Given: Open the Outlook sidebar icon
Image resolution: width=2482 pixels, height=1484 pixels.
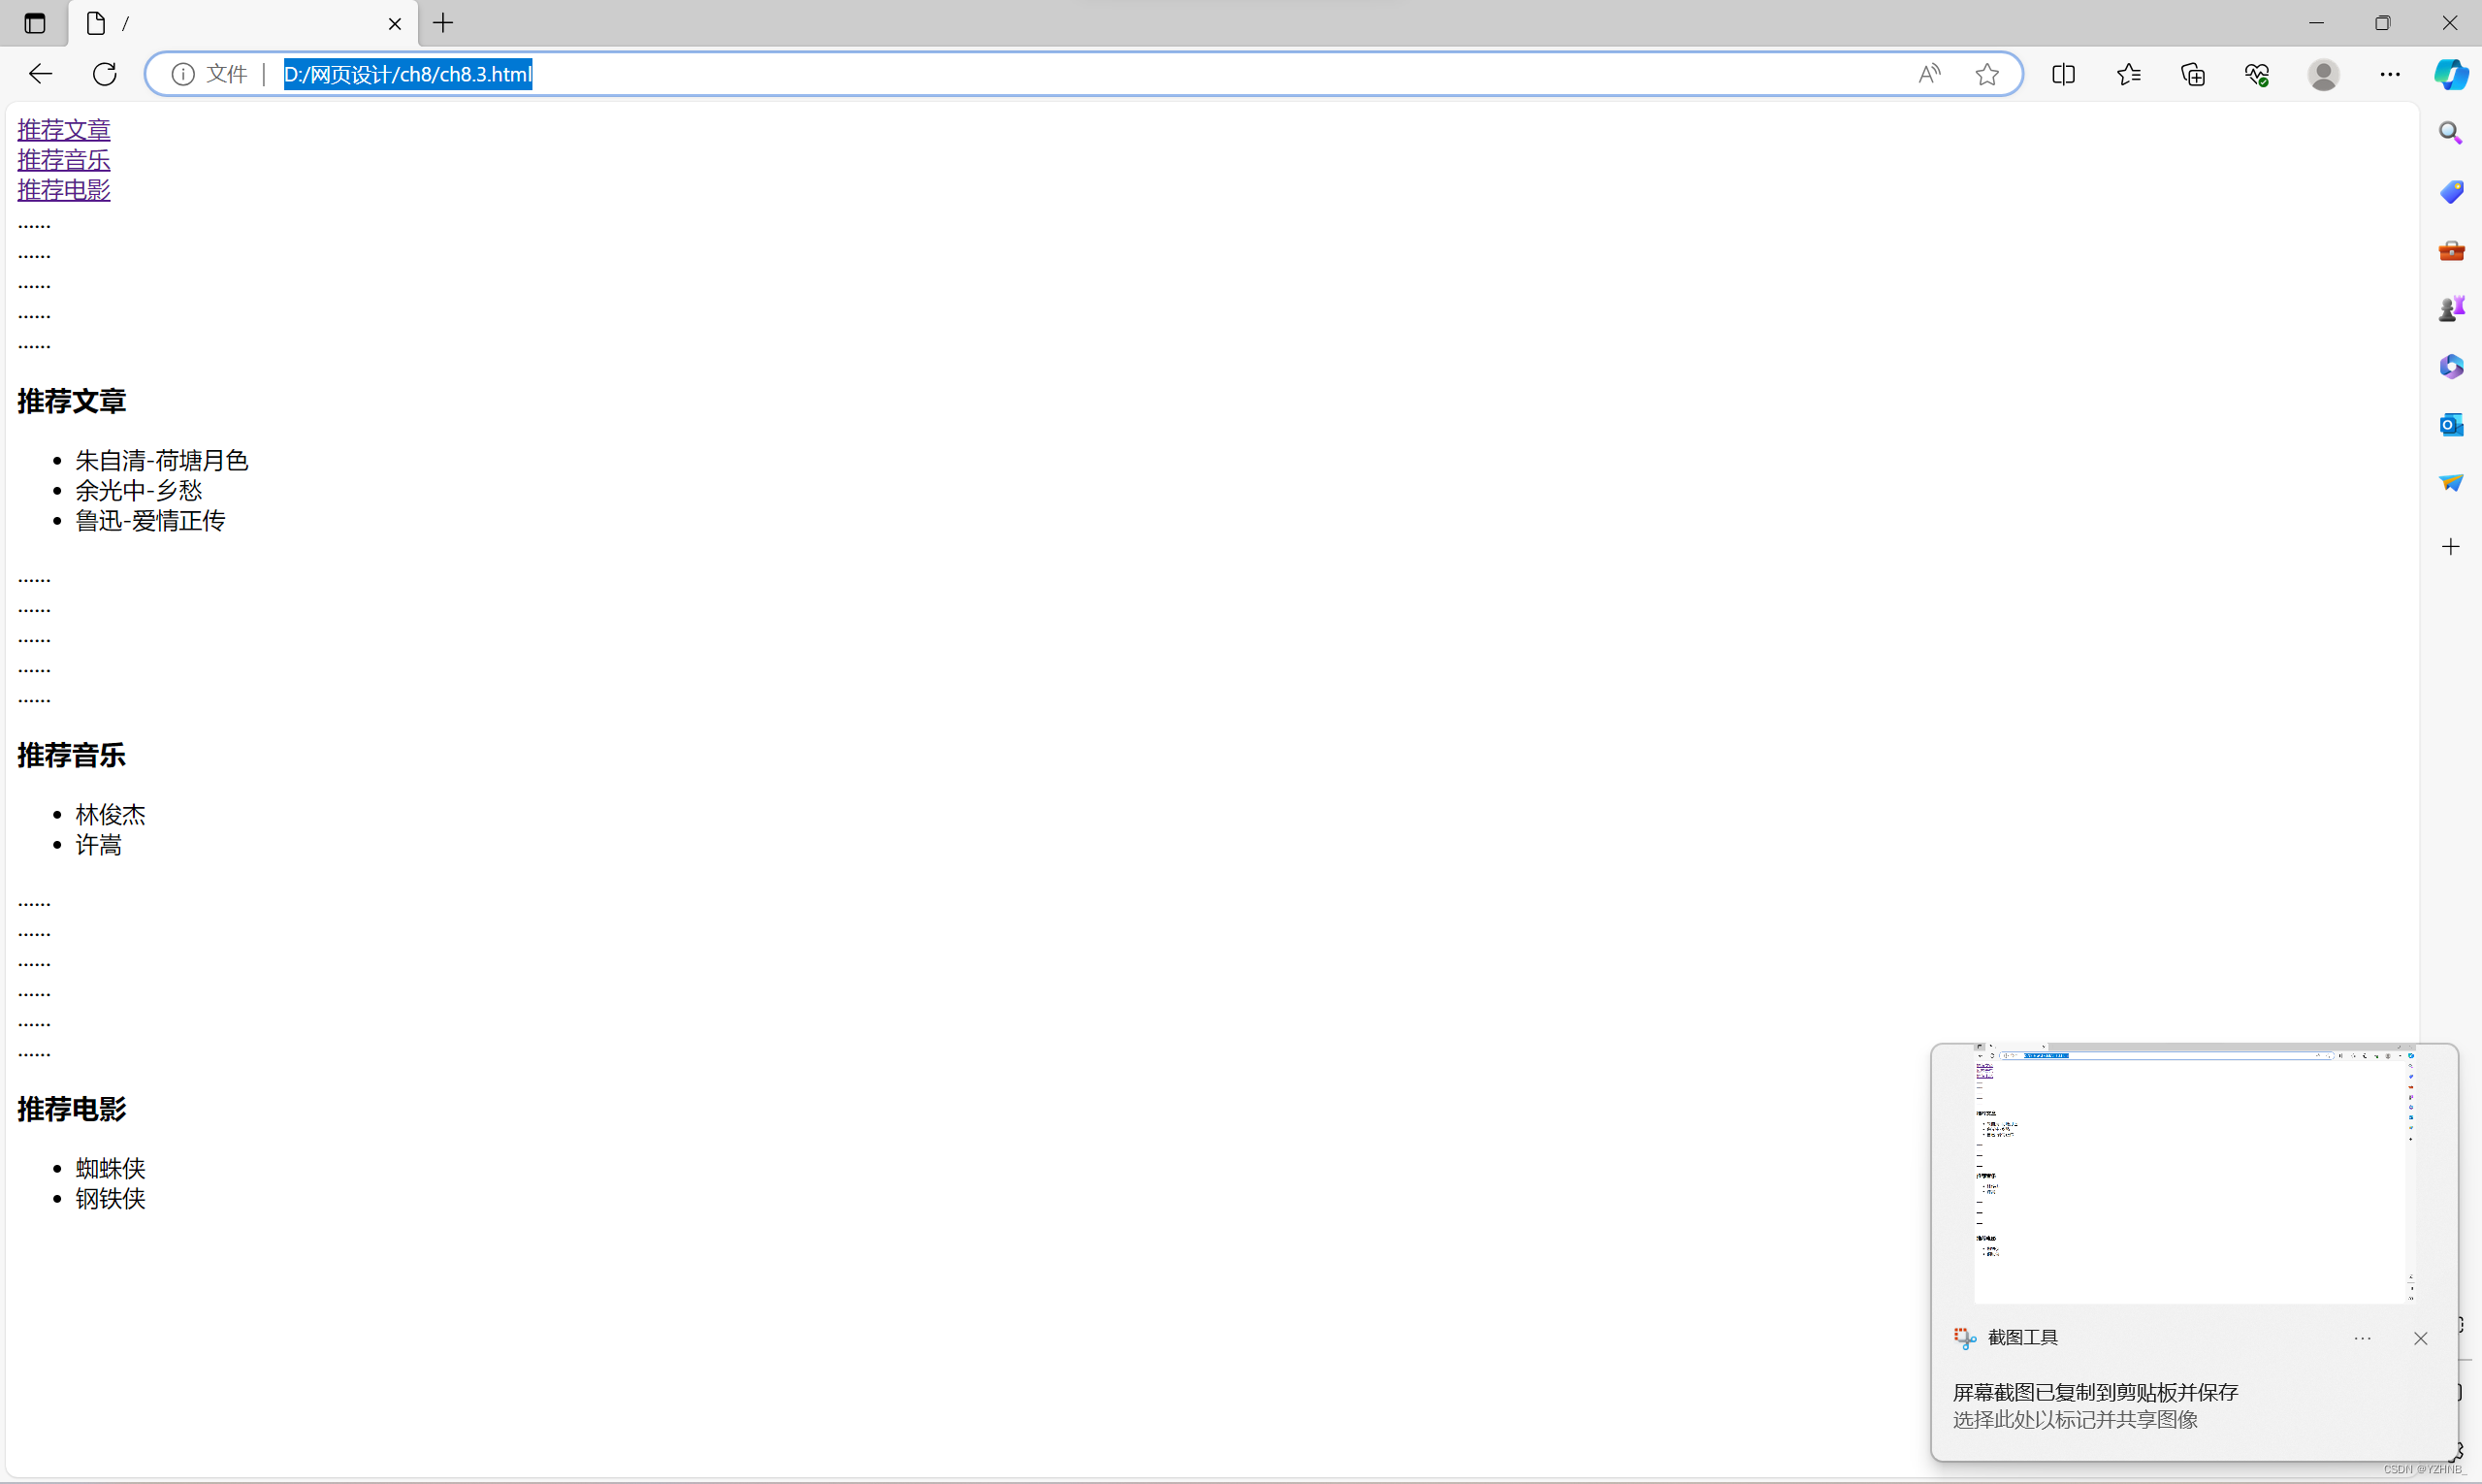Looking at the screenshot, I should 2450,425.
